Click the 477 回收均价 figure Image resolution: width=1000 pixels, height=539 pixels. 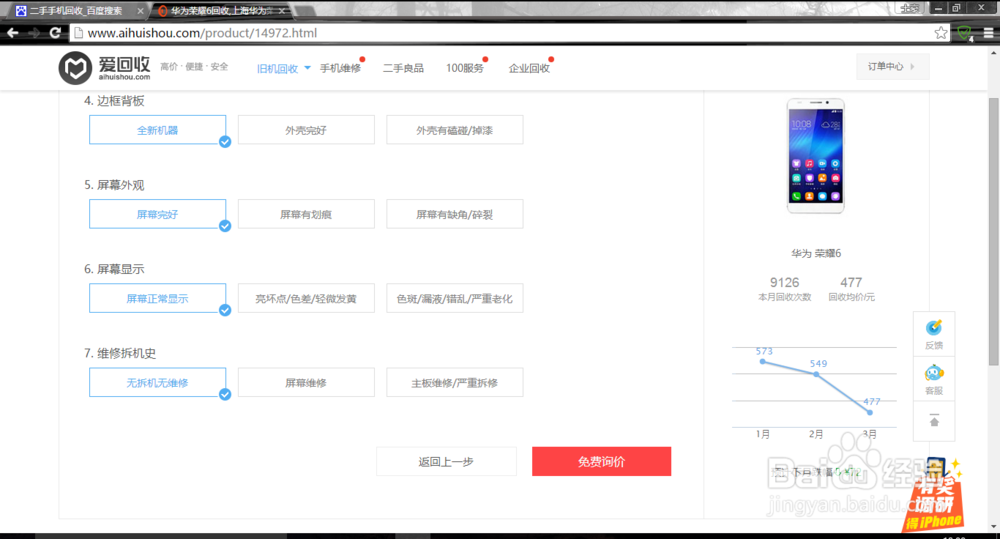click(x=851, y=283)
